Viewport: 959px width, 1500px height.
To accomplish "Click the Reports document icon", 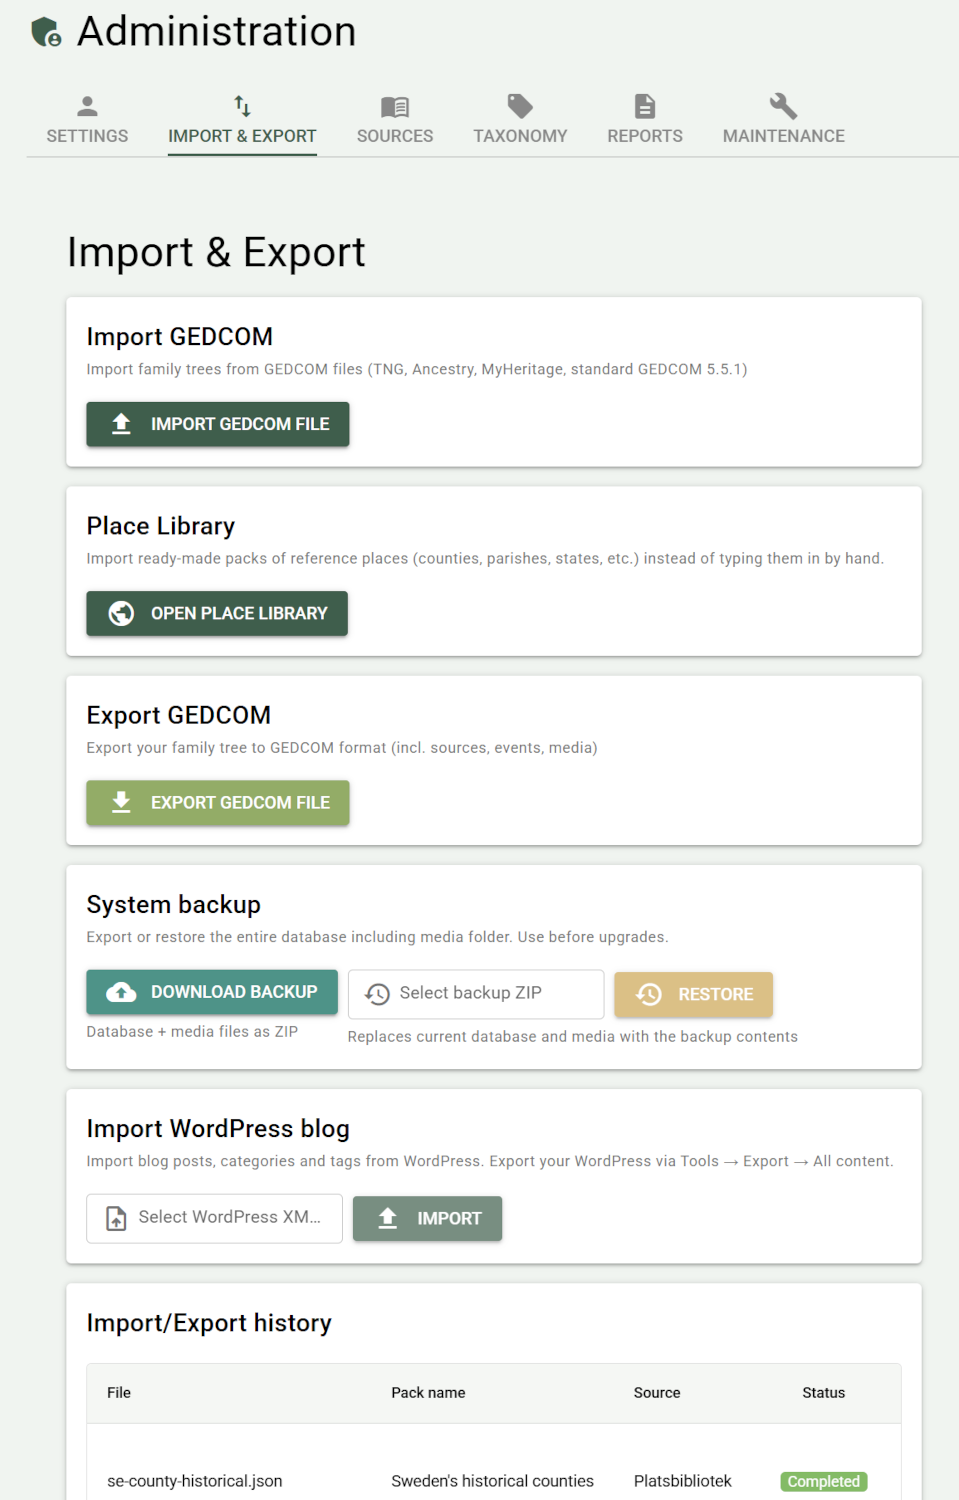I will pyautogui.click(x=645, y=106).
